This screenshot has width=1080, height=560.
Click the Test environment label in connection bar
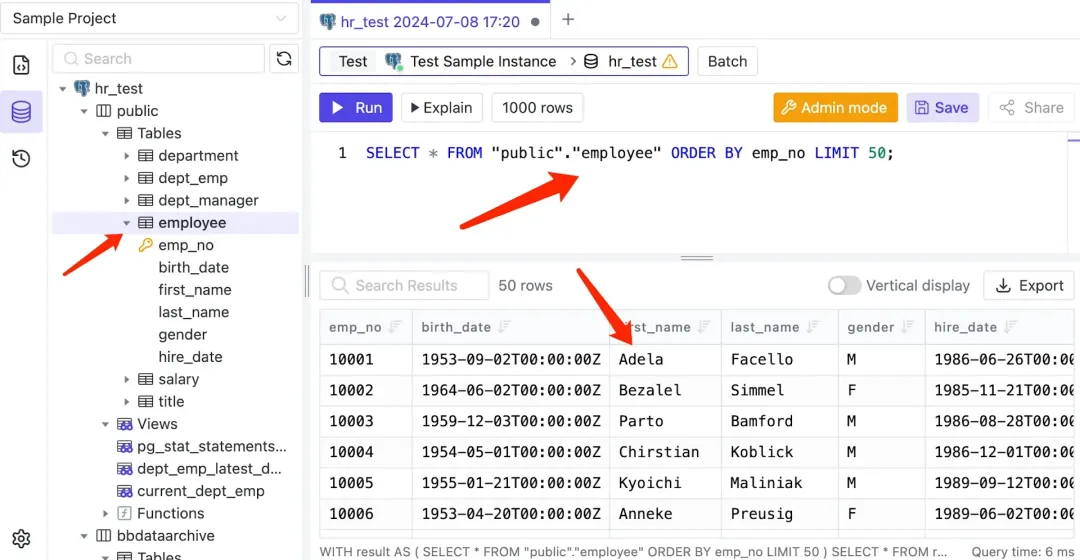coord(353,61)
